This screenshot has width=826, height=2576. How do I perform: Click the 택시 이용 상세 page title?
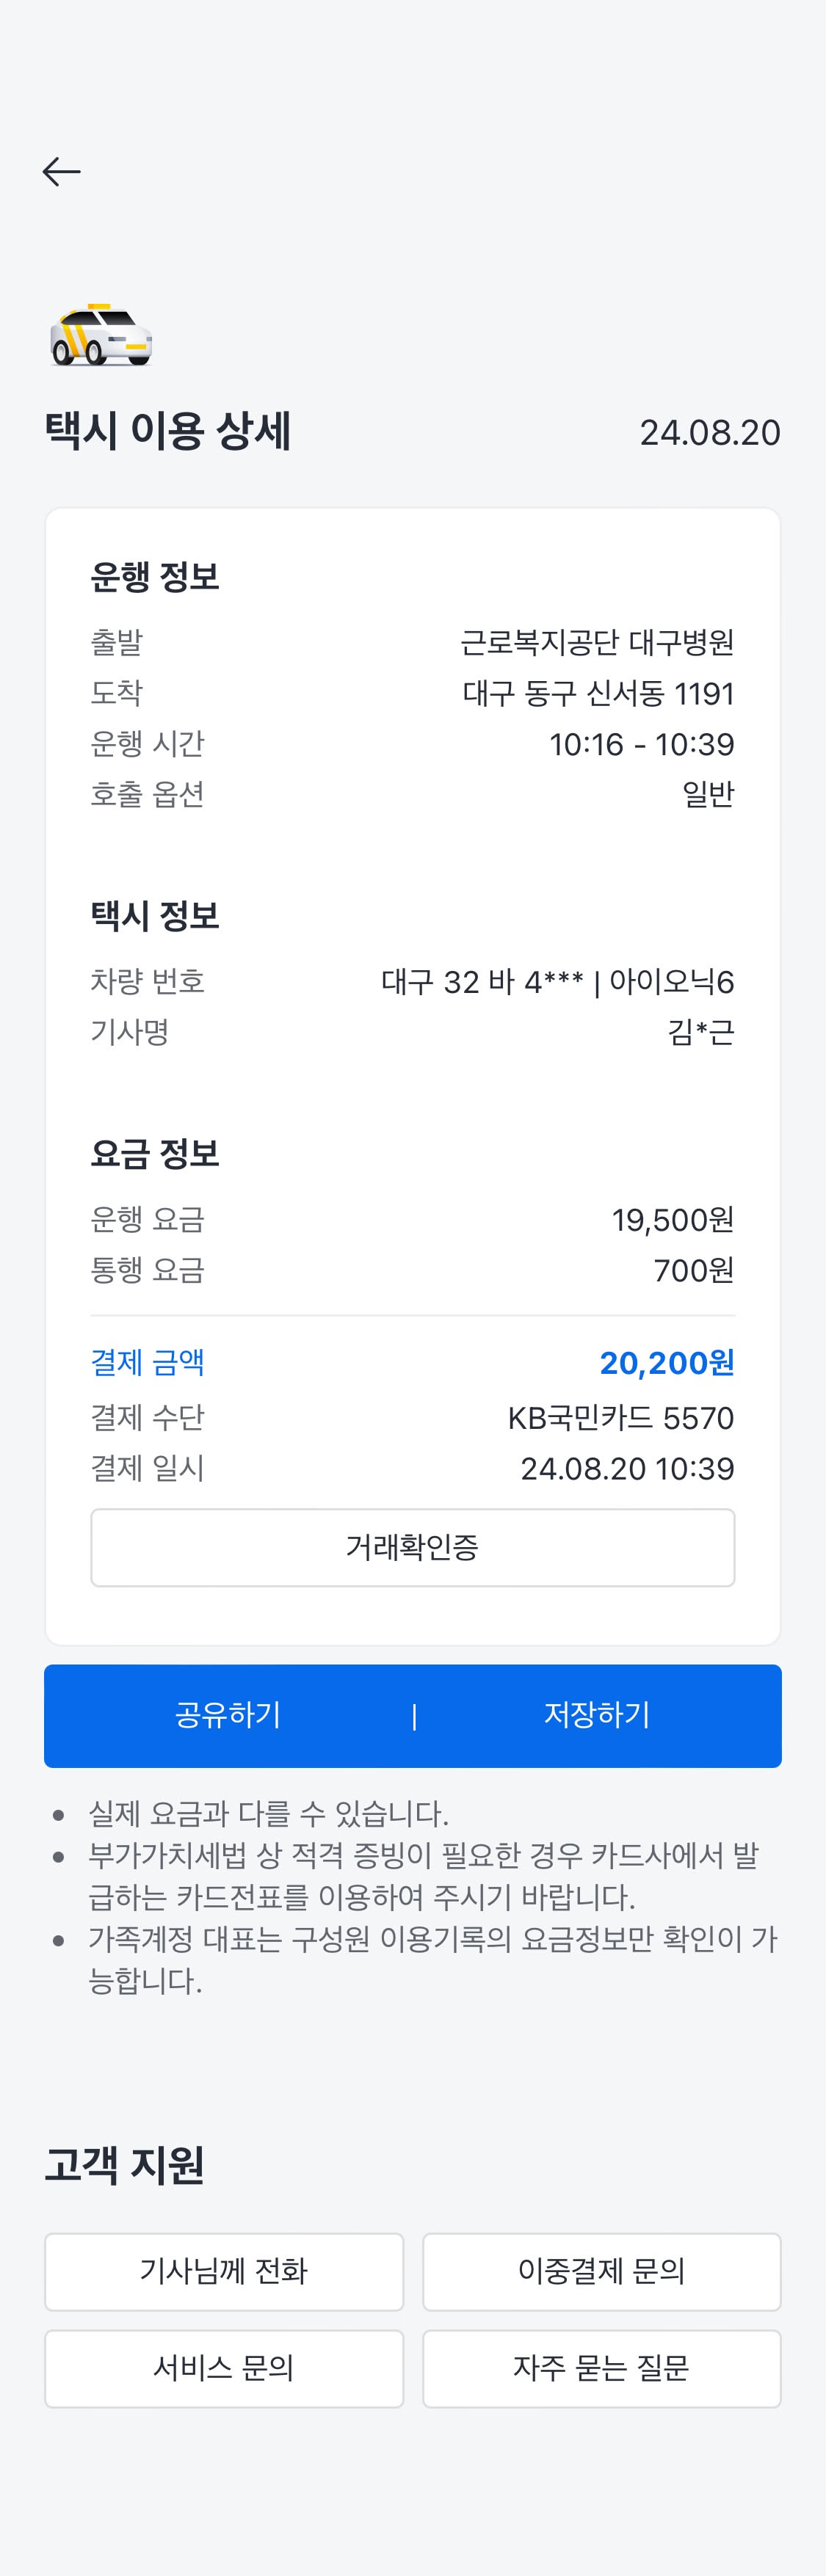click(168, 431)
